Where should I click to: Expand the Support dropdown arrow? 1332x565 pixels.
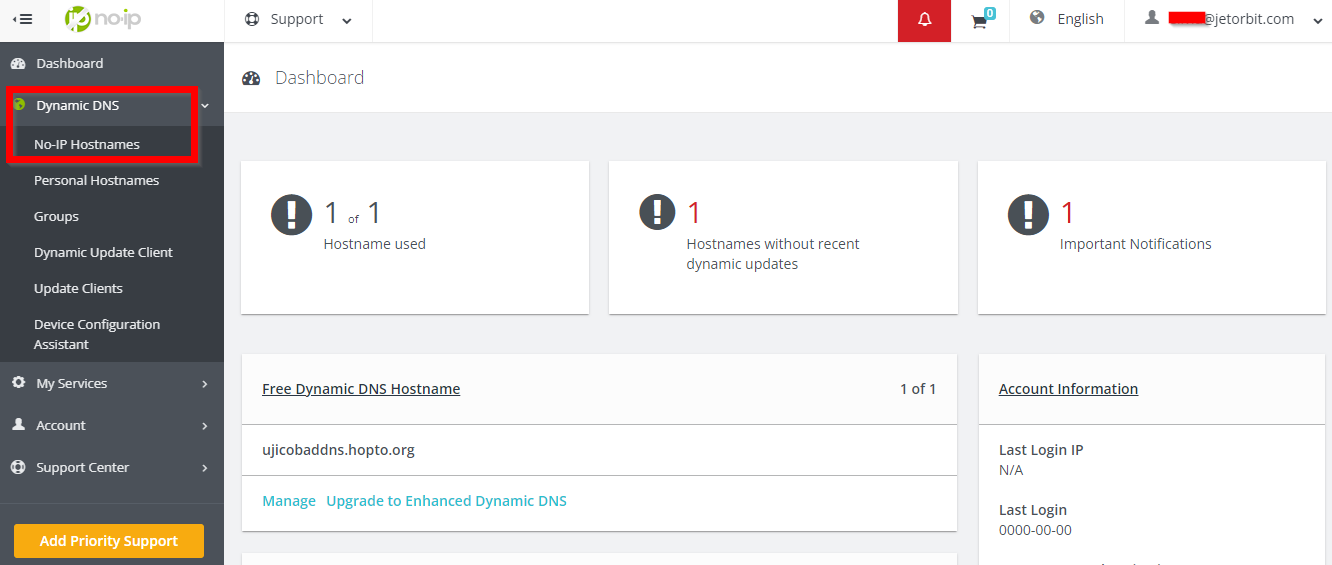coord(347,20)
